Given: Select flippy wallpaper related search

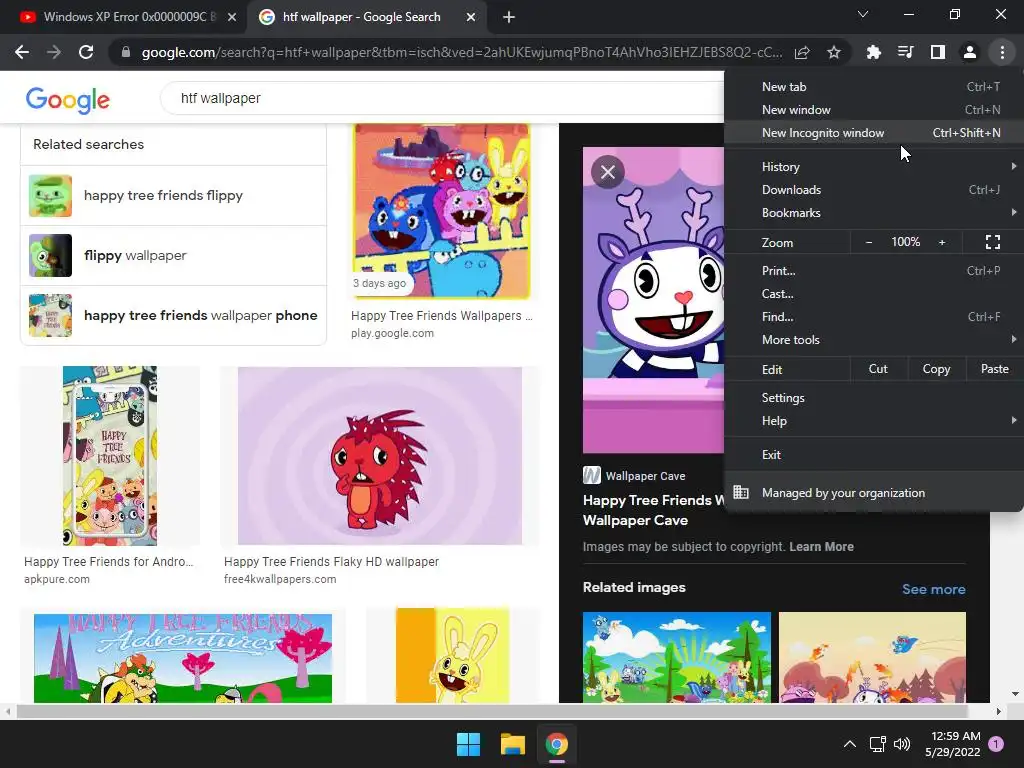Looking at the screenshot, I should (174, 255).
